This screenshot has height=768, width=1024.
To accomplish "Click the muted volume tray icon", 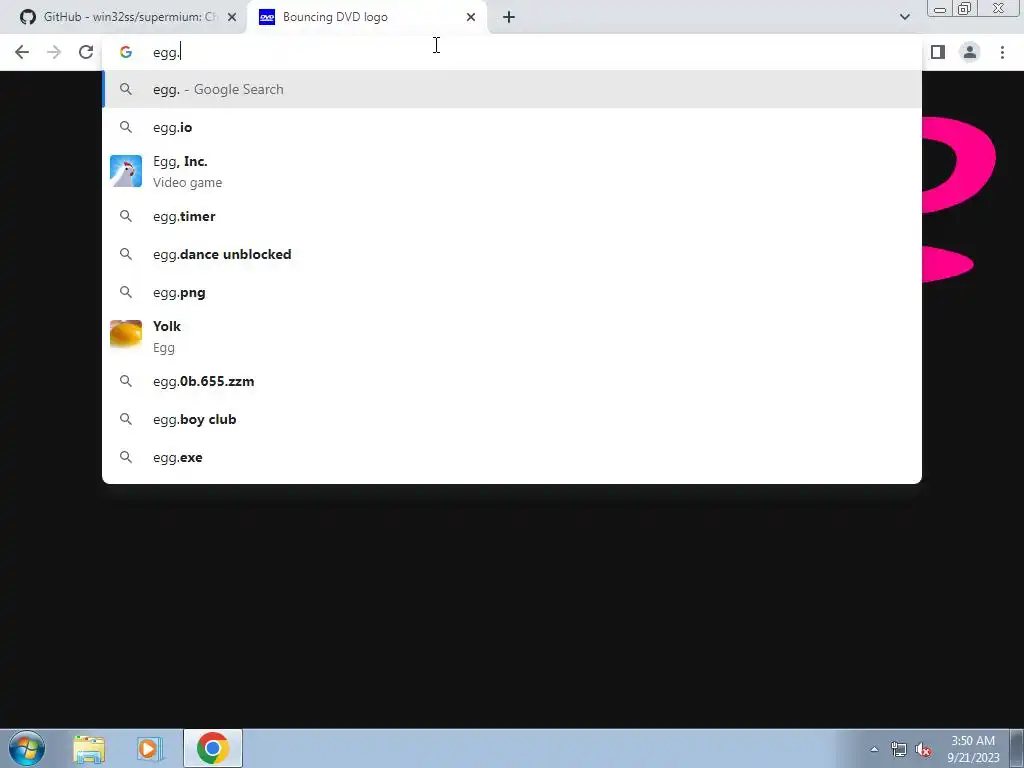I will coord(923,749).
